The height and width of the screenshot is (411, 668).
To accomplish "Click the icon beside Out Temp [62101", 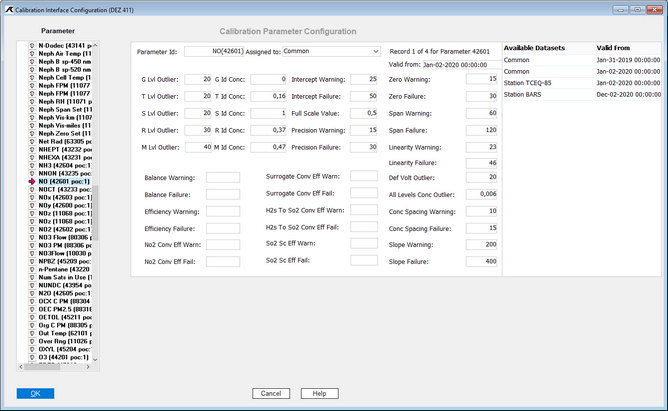I will (32, 333).
